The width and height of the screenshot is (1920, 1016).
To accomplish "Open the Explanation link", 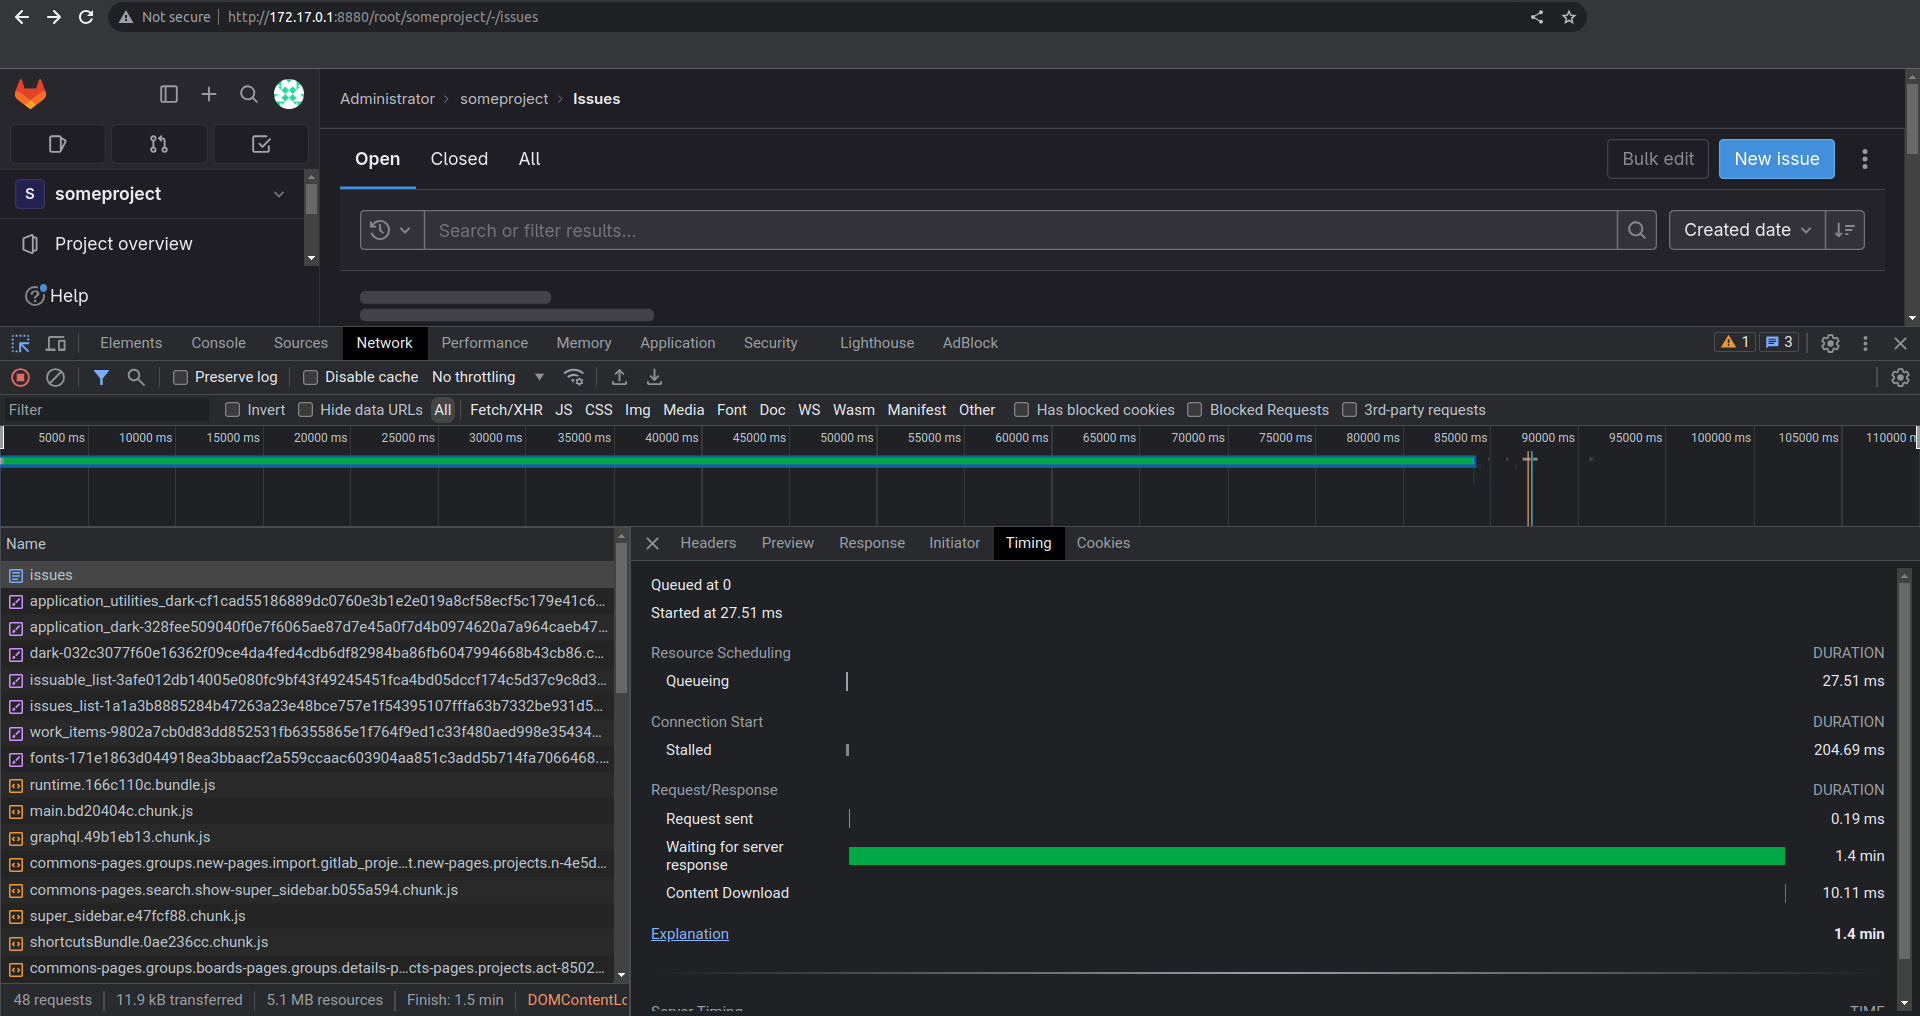I will [x=690, y=934].
